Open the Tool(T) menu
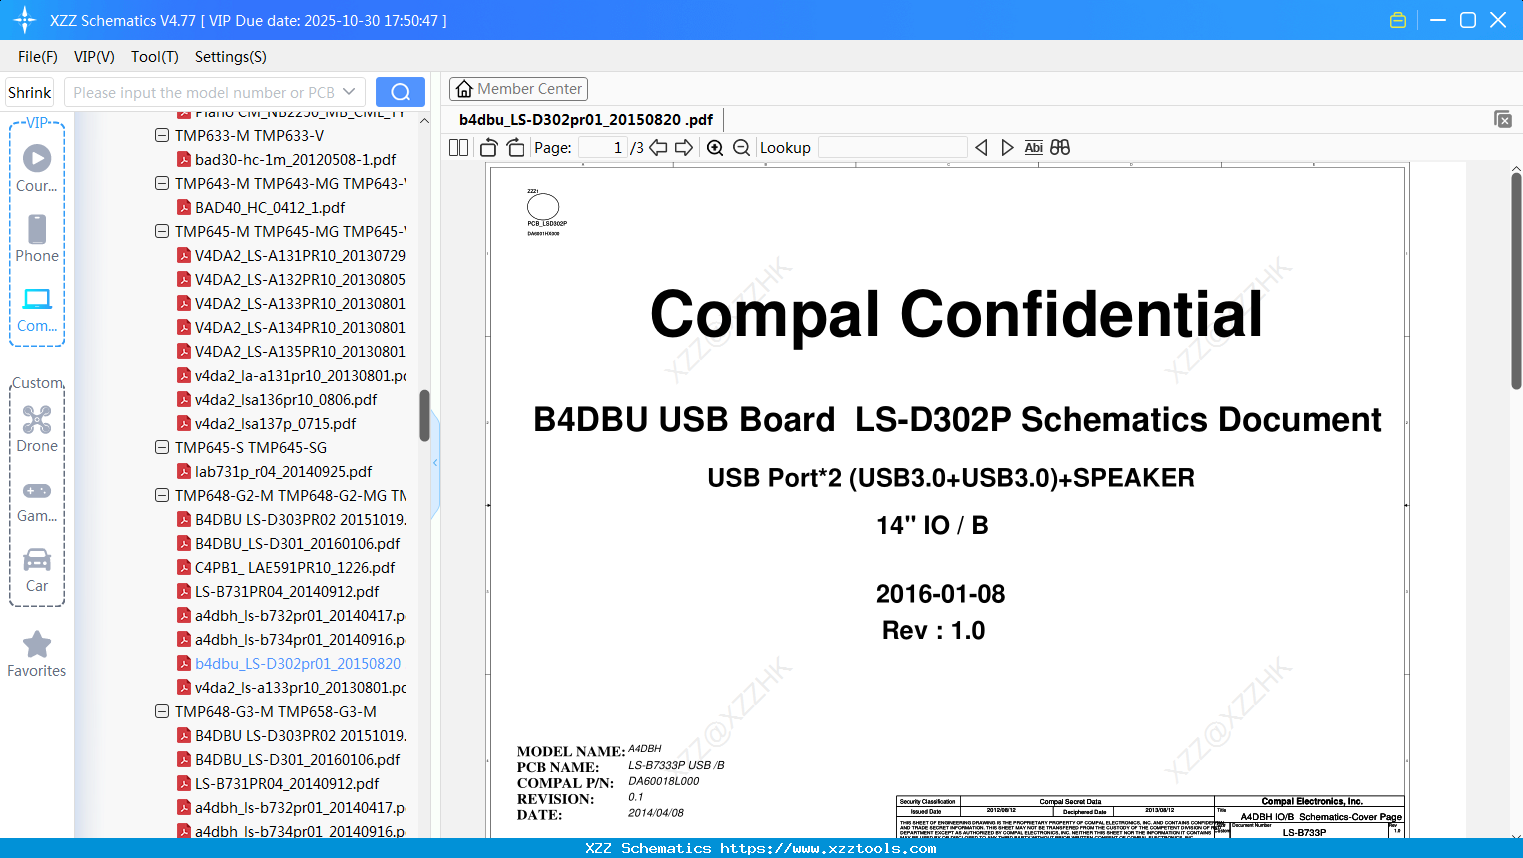 (155, 57)
